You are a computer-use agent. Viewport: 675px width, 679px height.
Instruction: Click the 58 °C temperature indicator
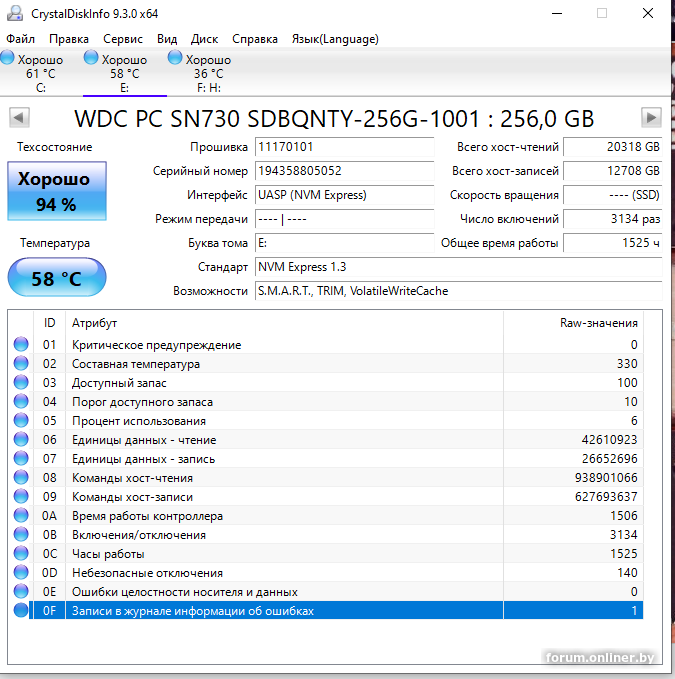[x=56, y=278]
